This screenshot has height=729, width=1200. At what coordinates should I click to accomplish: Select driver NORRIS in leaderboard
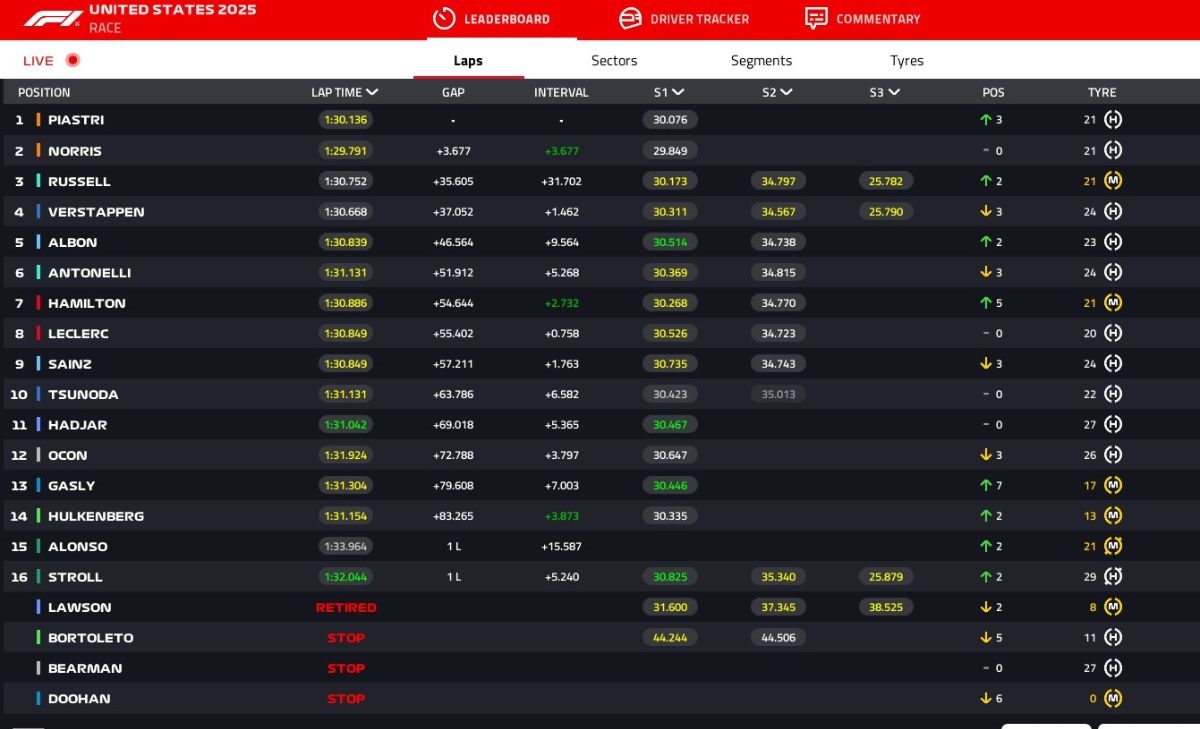tap(75, 151)
